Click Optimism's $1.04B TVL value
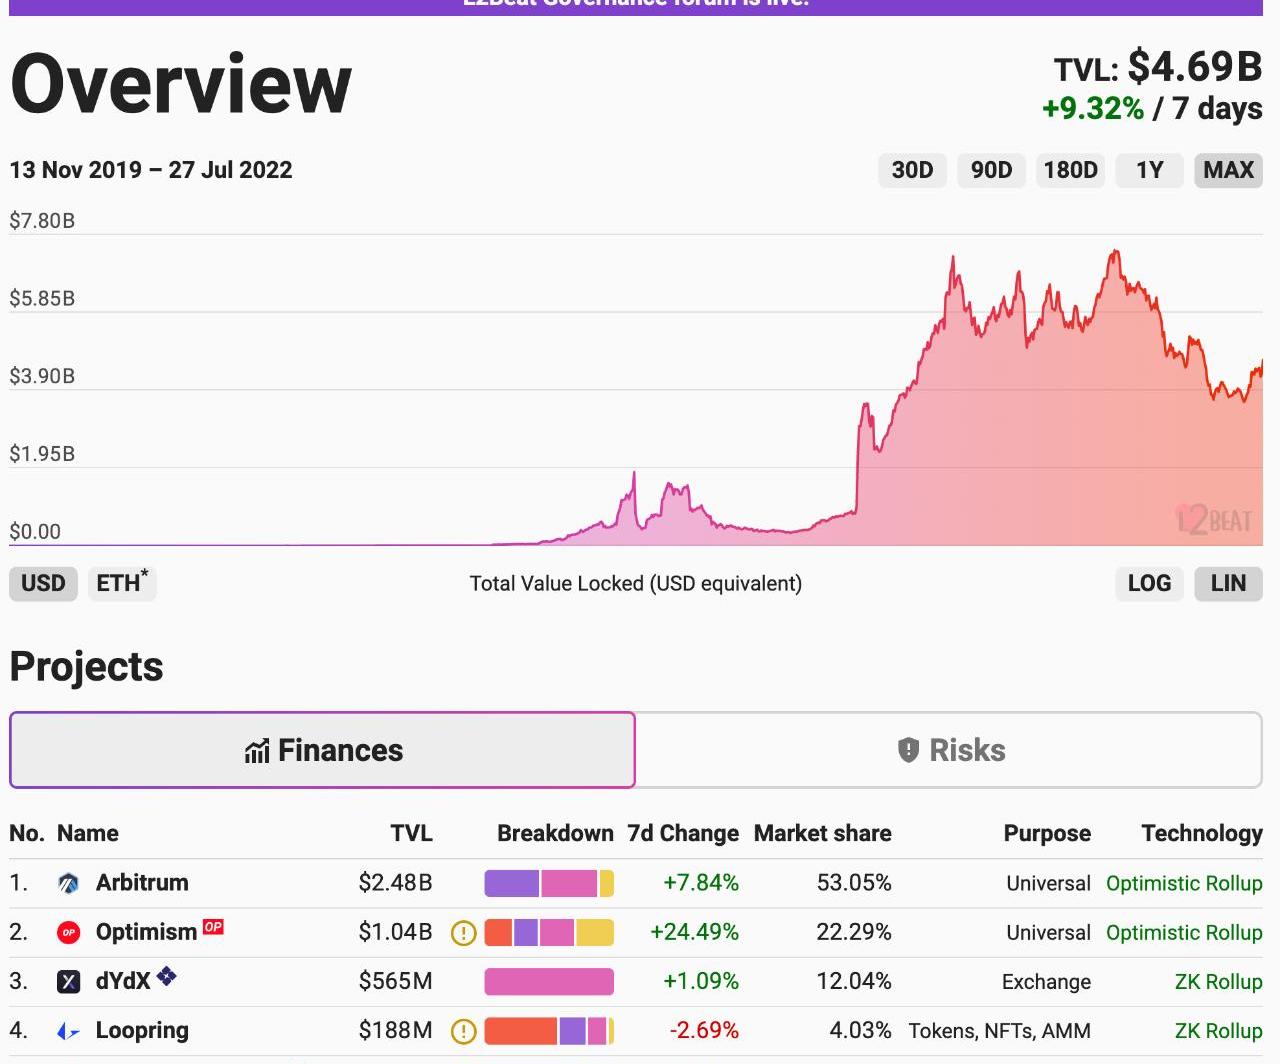This screenshot has width=1280, height=1064. (x=395, y=932)
